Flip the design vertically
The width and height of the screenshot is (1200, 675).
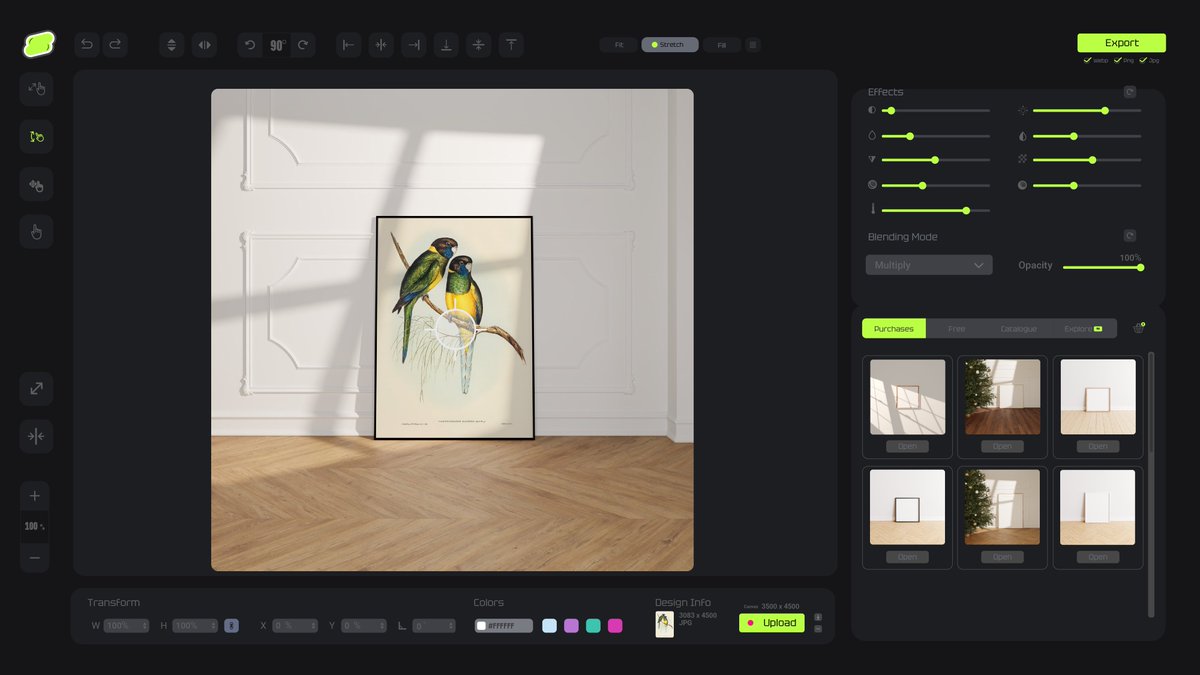coord(172,45)
